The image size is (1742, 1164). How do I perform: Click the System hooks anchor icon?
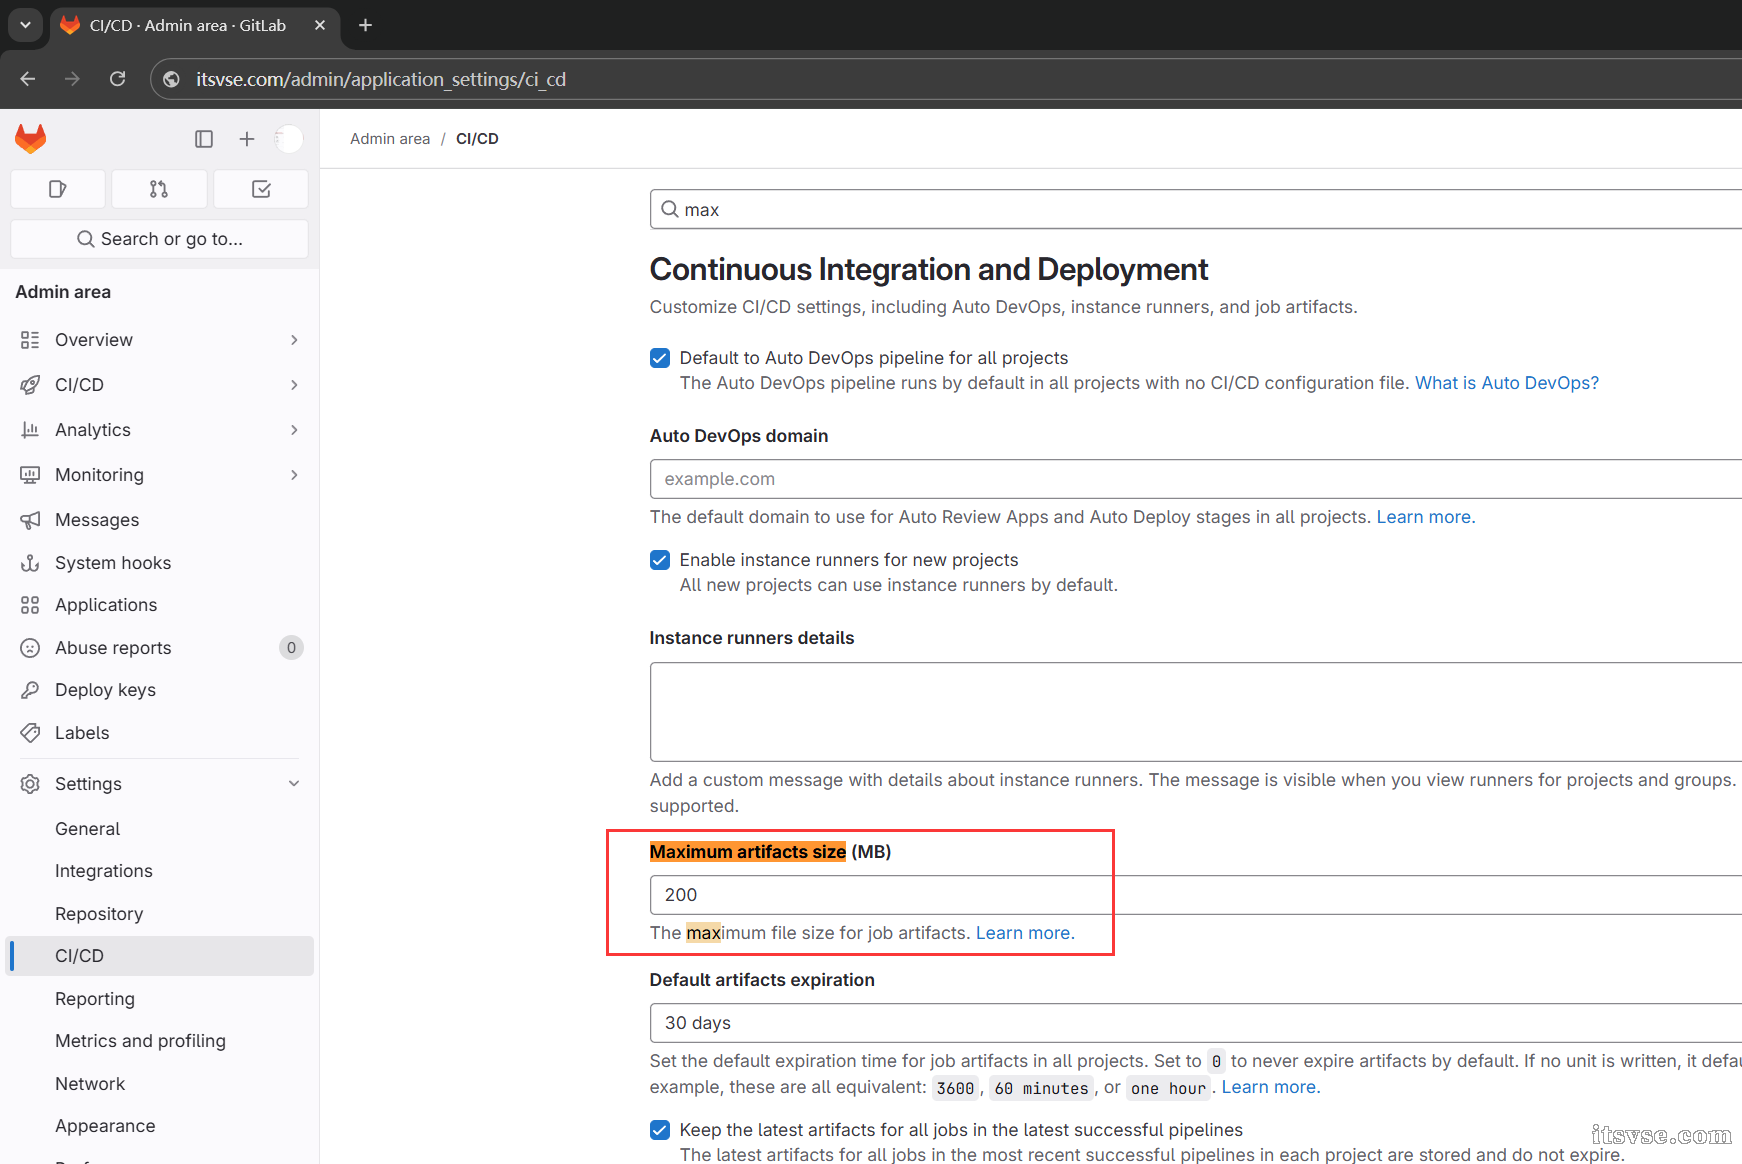(30, 563)
